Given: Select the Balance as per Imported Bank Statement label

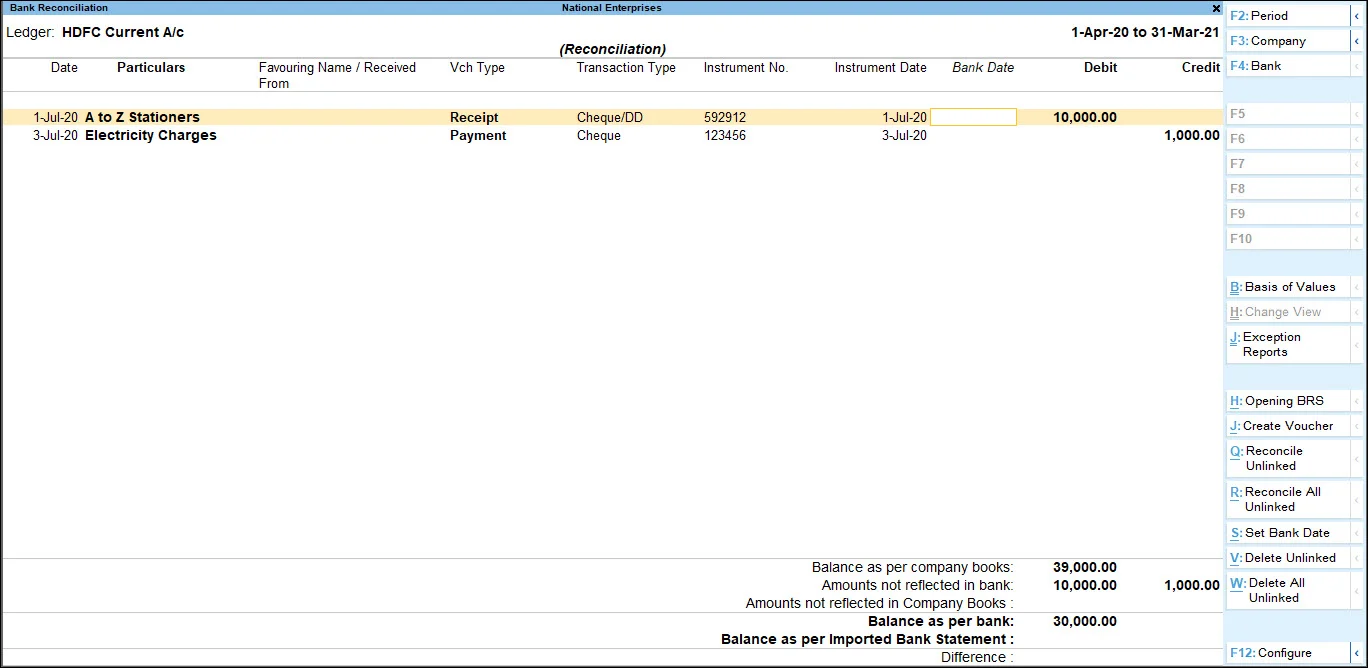Looking at the screenshot, I should [x=867, y=639].
